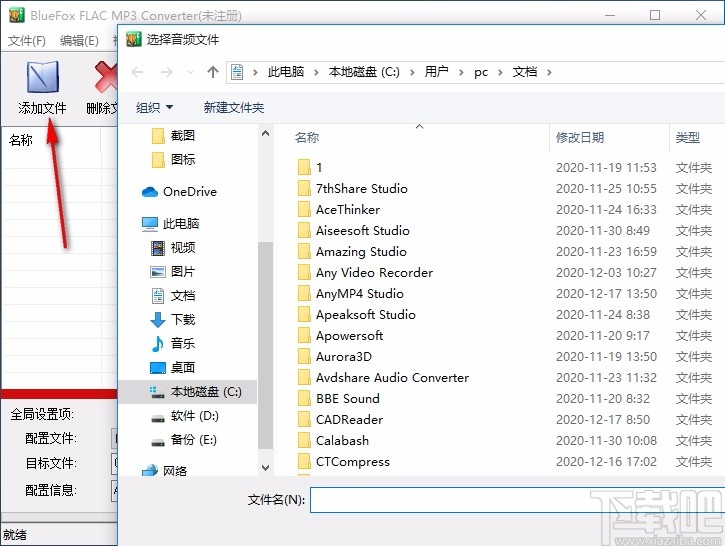Screen dimensions: 725x546
Task: Sort files by 类型 column header
Action: point(688,137)
